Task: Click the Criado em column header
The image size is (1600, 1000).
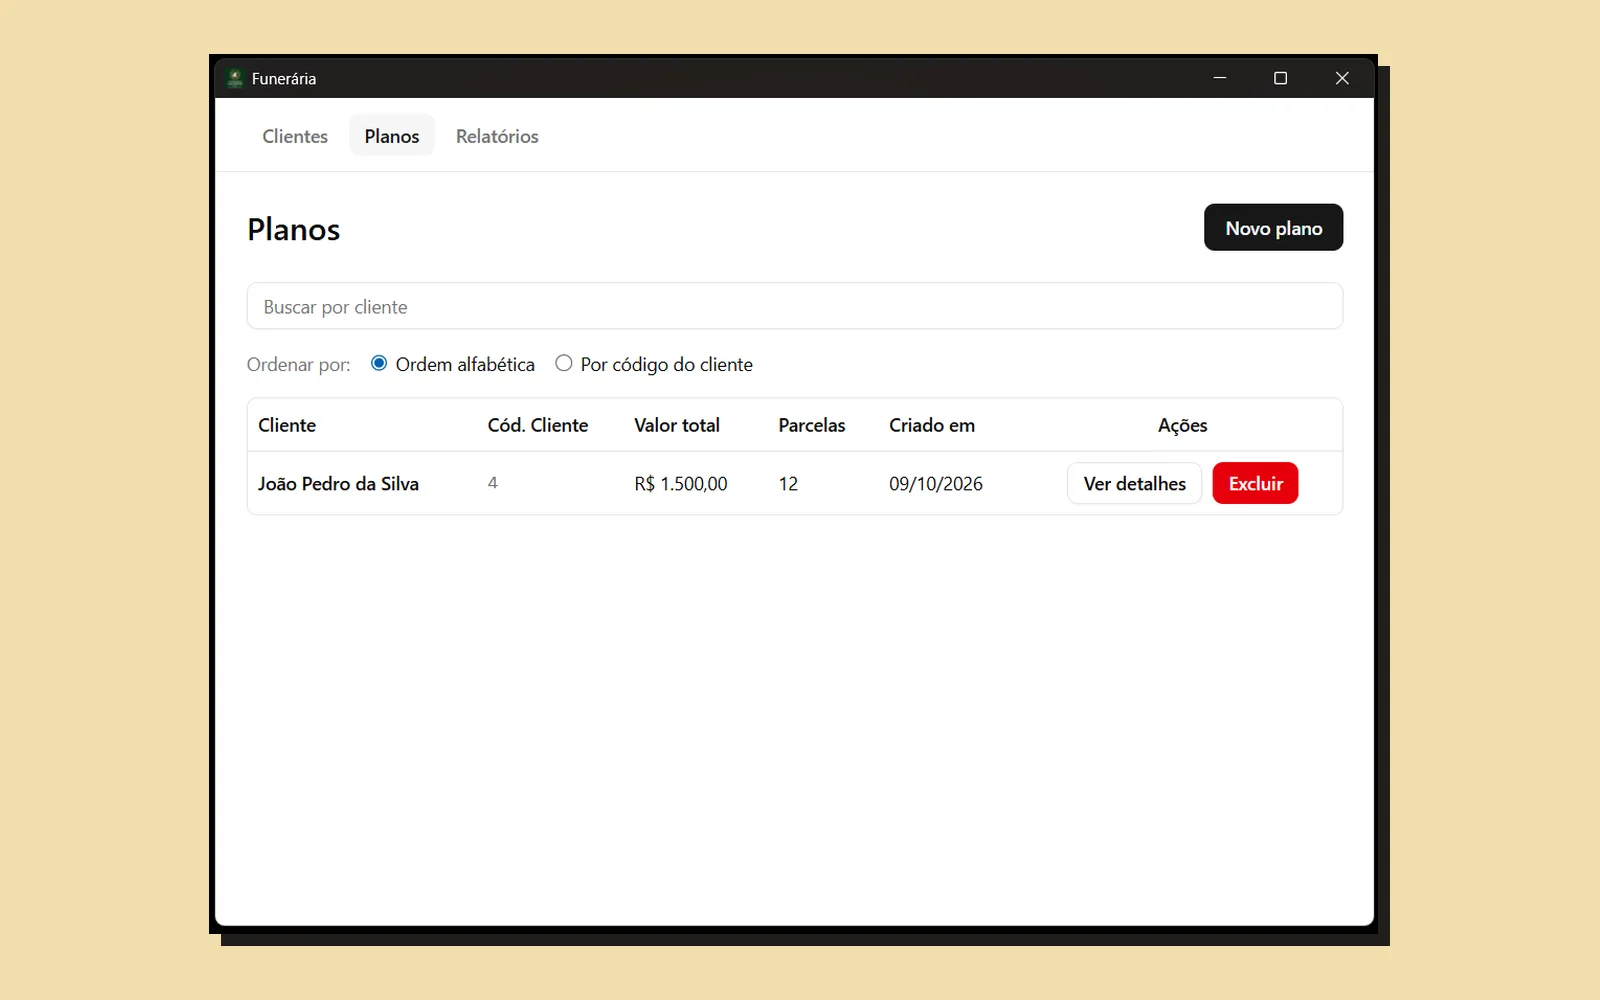Action: pyautogui.click(x=932, y=425)
